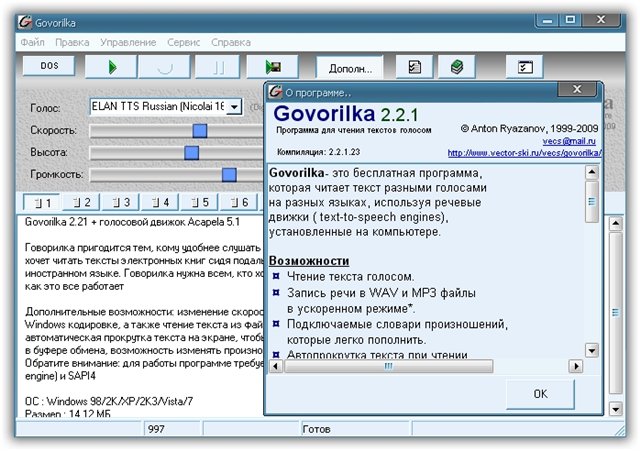Click the Готов status bar entry
This screenshot has height=451, width=640.
[x=316, y=429]
